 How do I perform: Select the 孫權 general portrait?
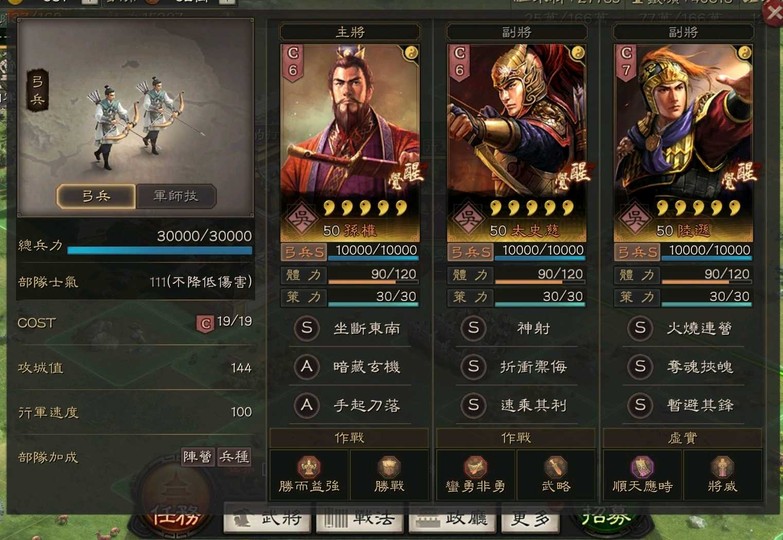coord(350,142)
